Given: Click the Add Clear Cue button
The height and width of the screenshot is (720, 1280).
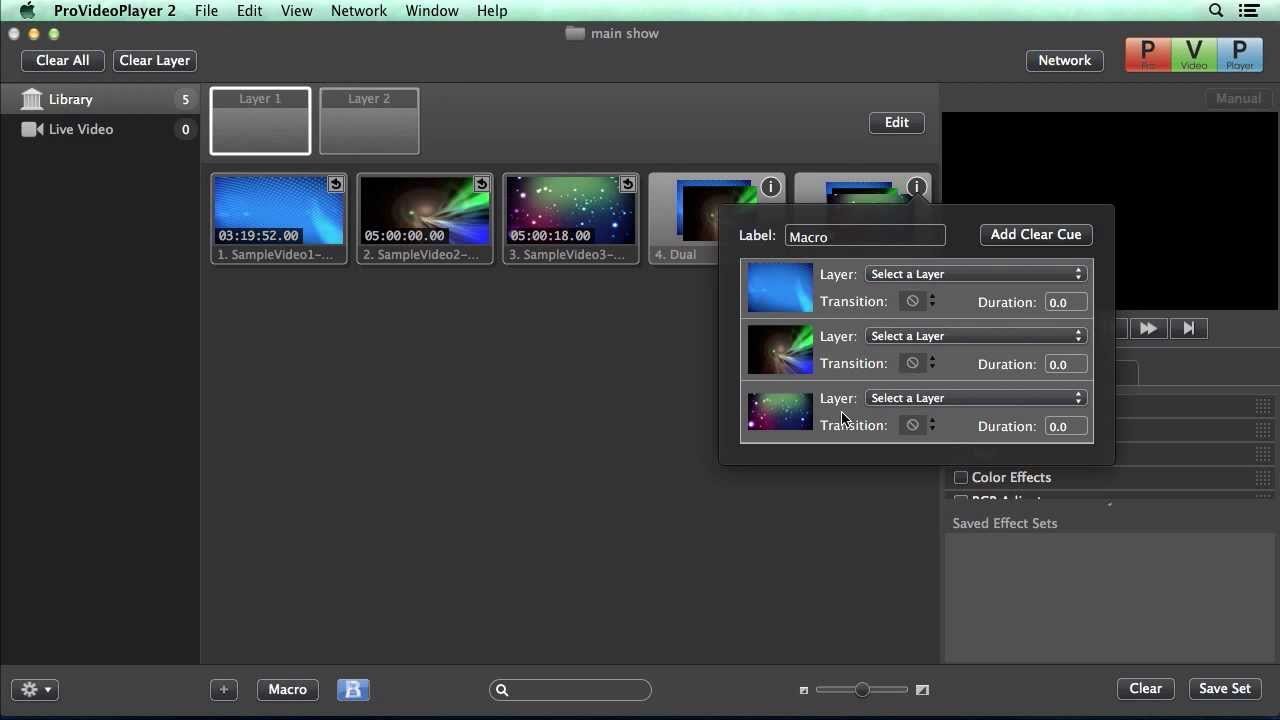Looking at the screenshot, I should point(1036,234).
